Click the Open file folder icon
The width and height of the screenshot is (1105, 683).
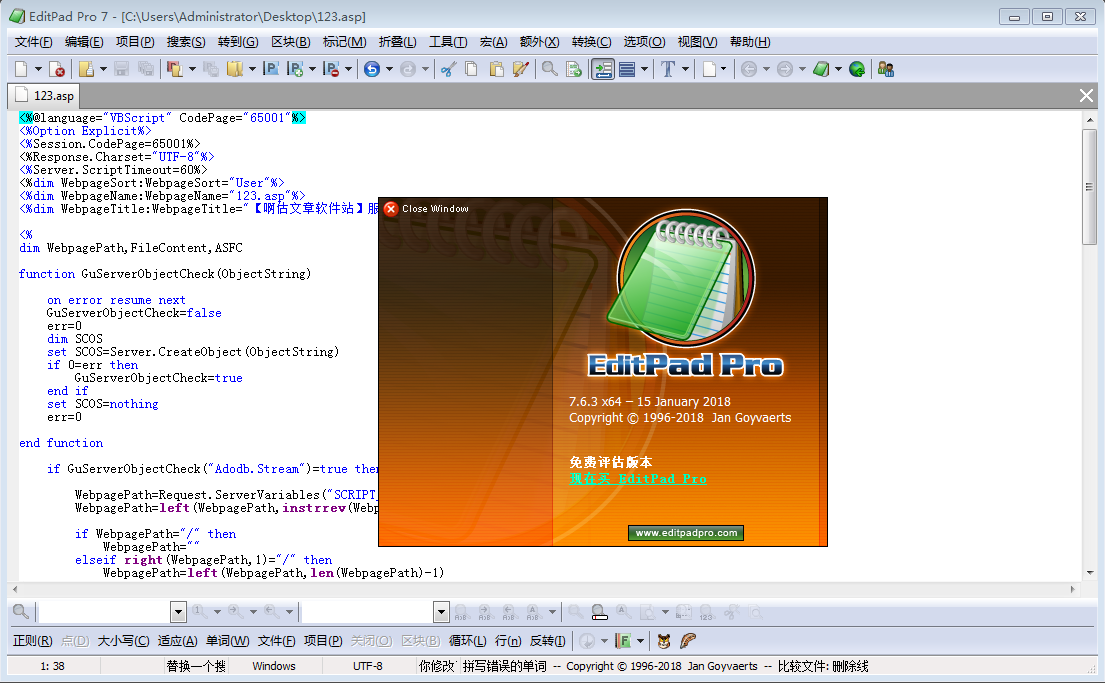point(87,69)
